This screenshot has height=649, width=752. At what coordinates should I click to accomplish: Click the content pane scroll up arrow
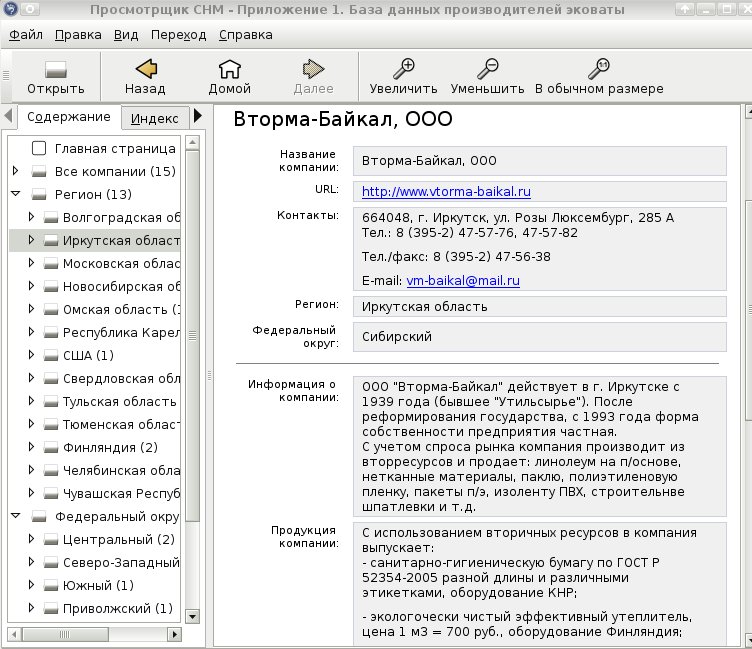(x=748, y=113)
